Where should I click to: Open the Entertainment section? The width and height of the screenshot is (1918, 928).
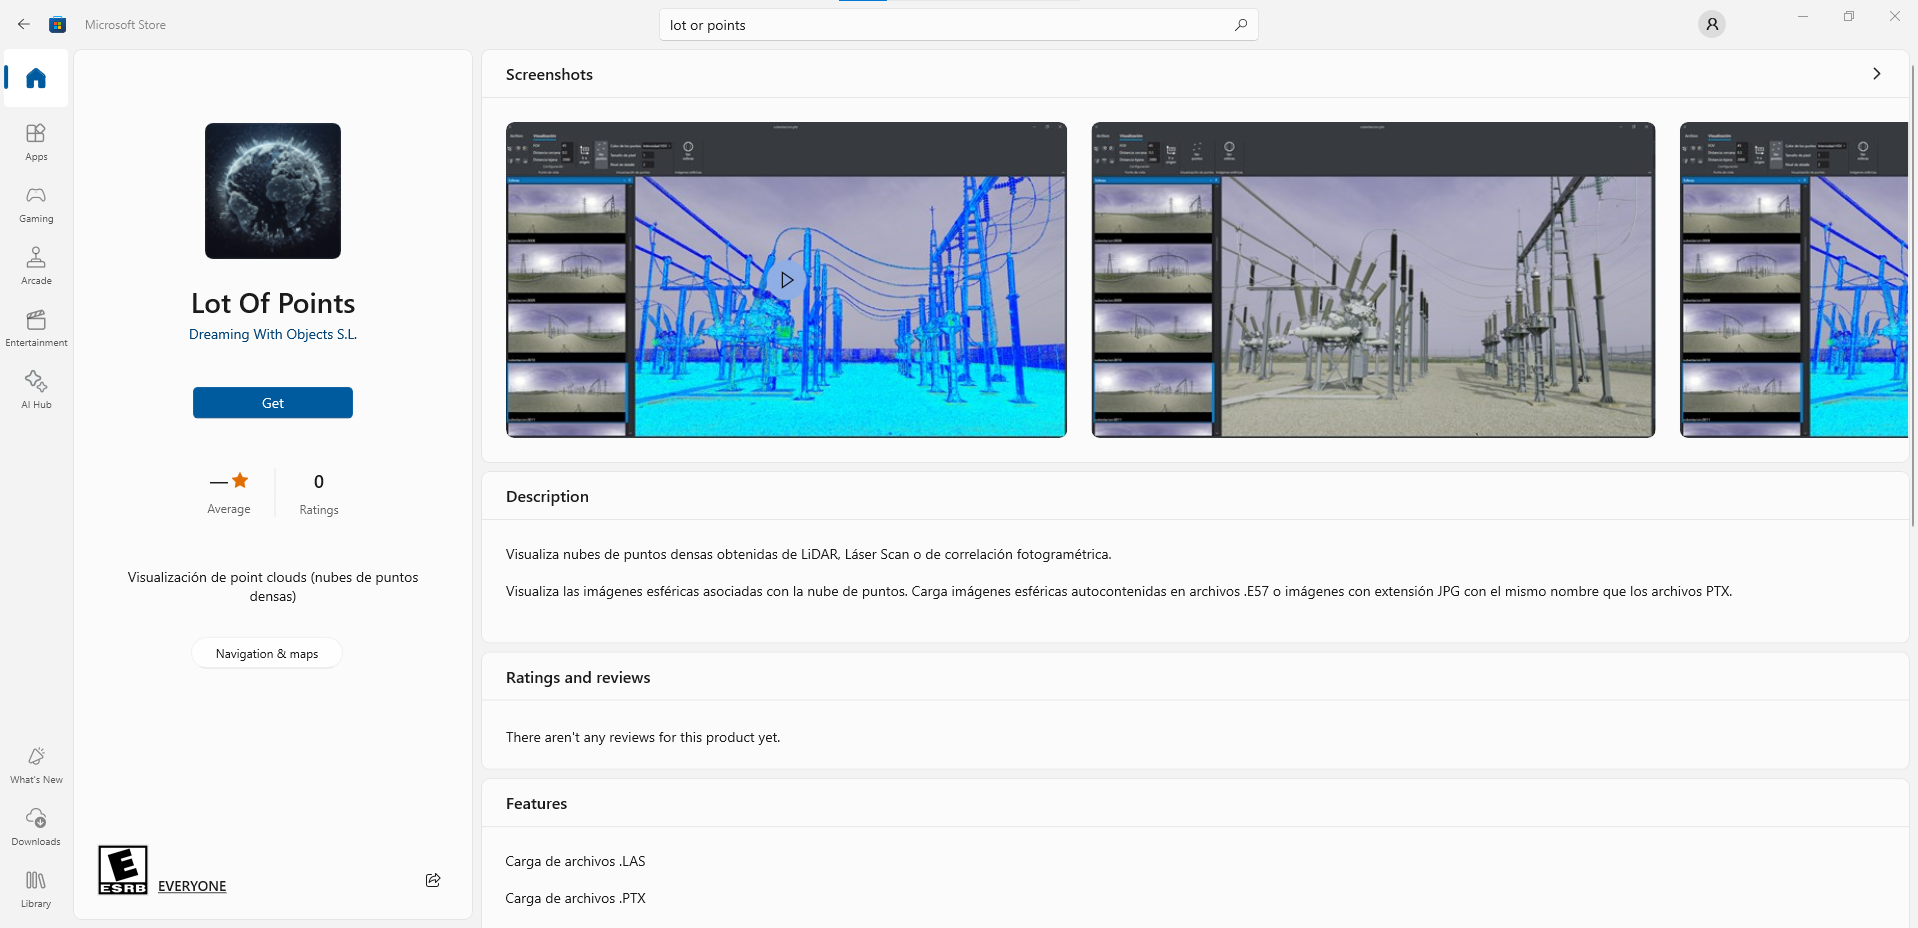(36, 327)
